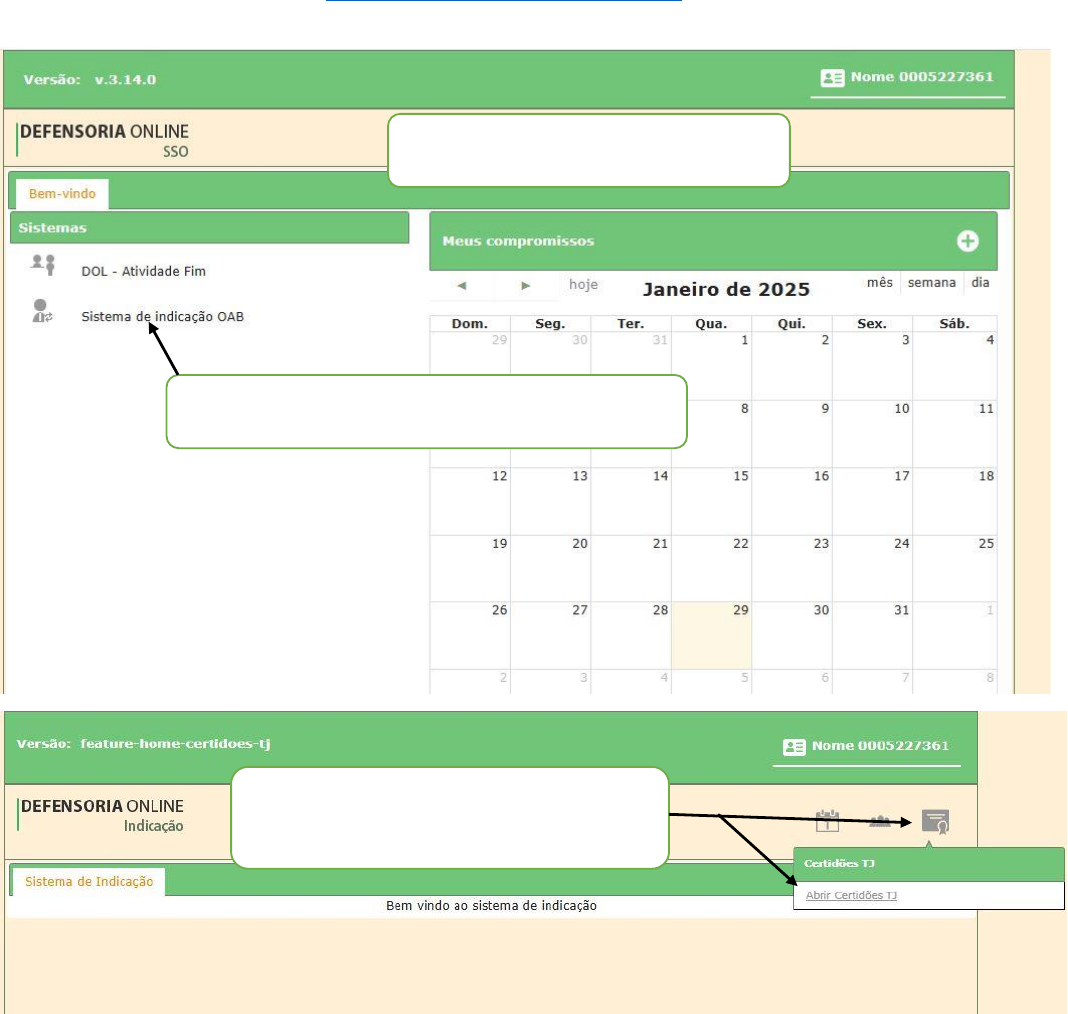Click the group people icon in Indicação toolbar
1068x1014 pixels.
[x=880, y=821]
